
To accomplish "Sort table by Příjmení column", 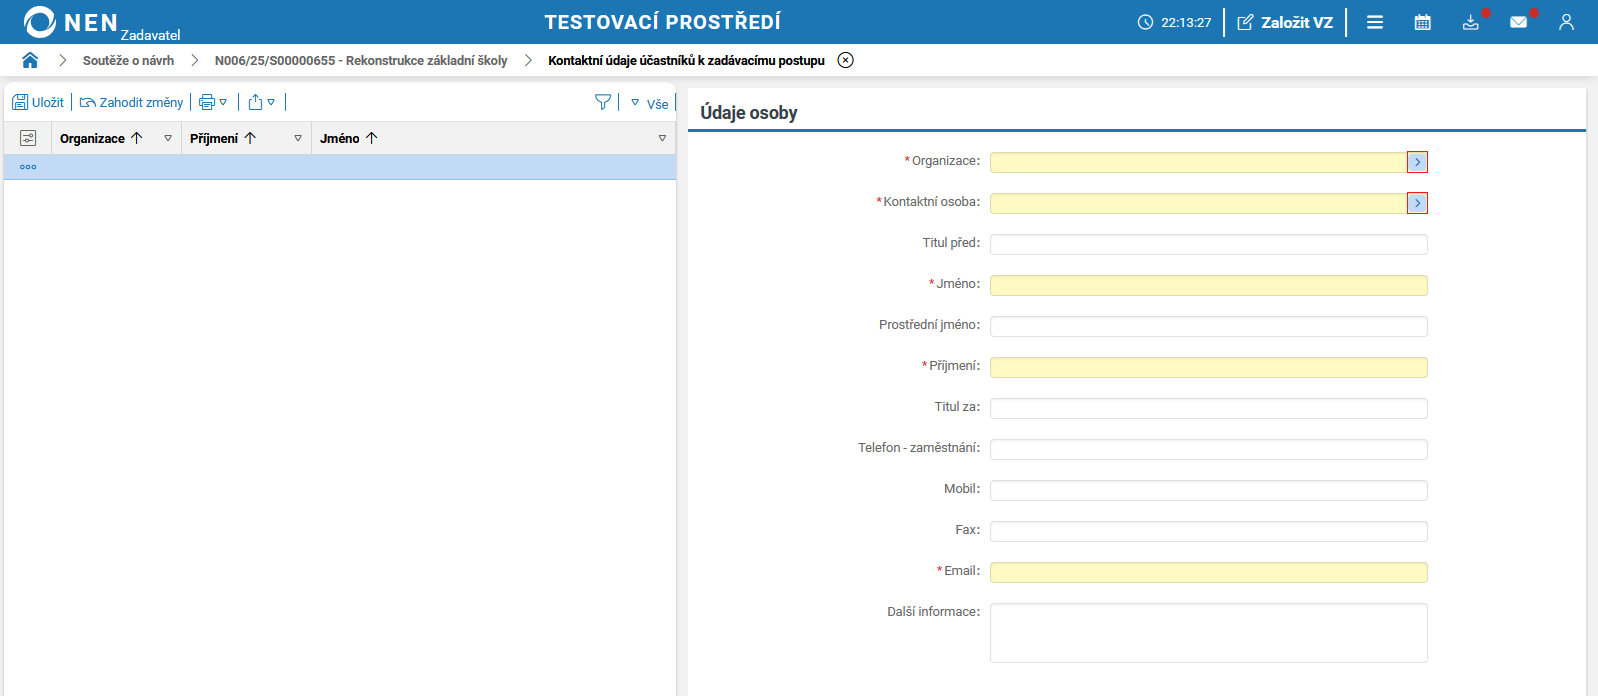I will (214, 138).
